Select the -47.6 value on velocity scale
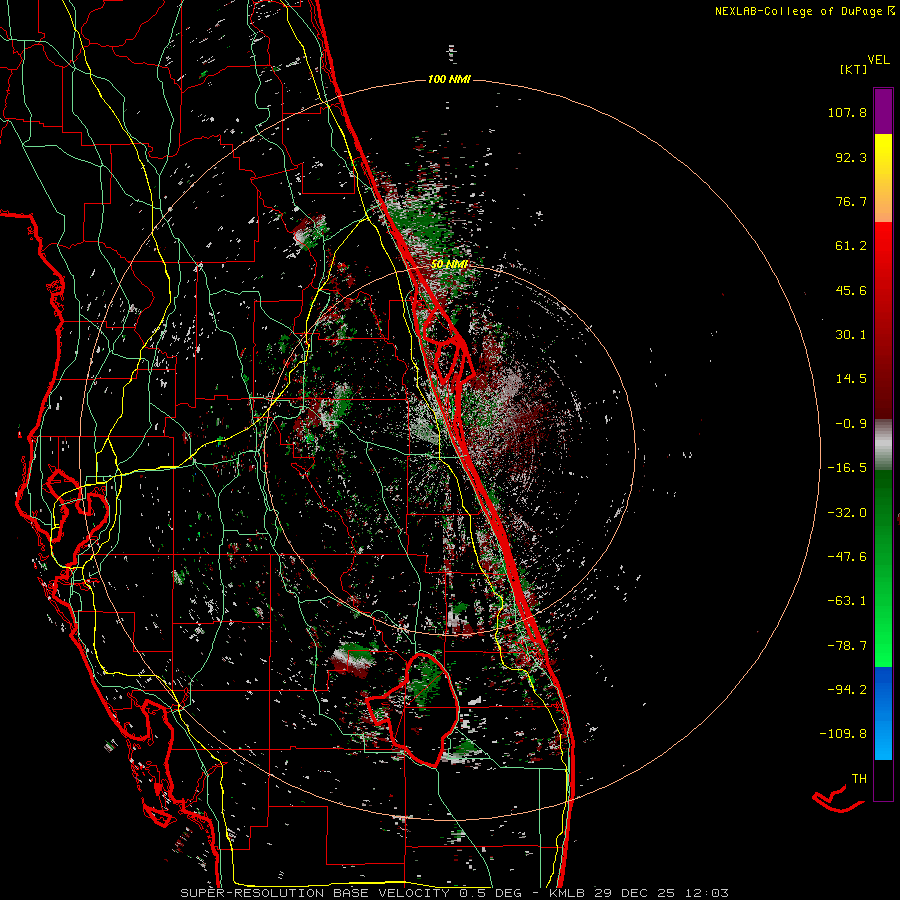The width and height of the screenshot is (900, 900). [847, 557]
